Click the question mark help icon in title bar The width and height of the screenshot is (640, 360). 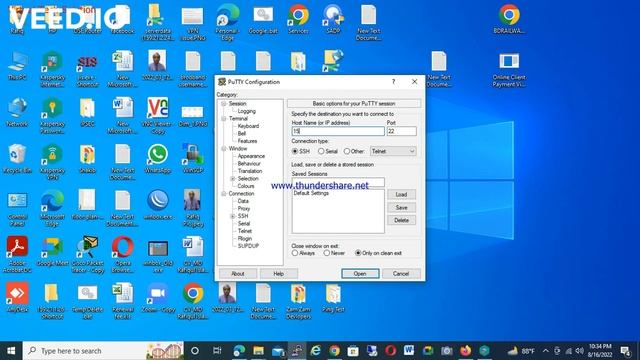(393, 82)
